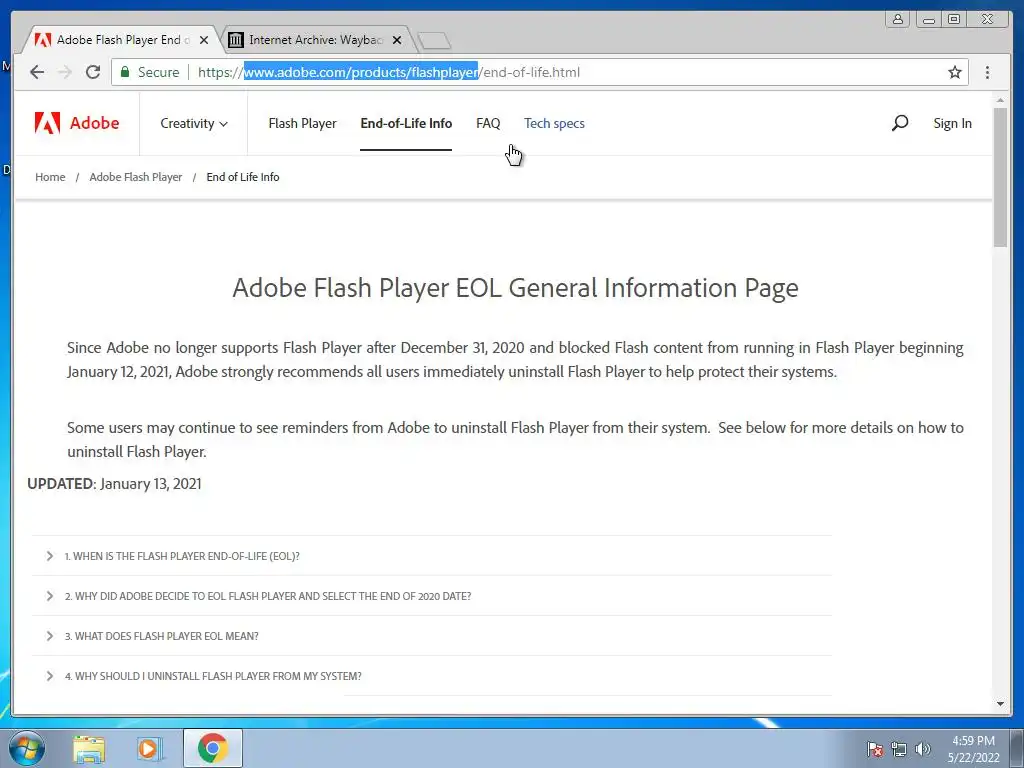Viewport: 1024px width, 768px height.
Task: Click the End of Life Info breadcrumb
Action: pyautogui.click(x=243, y=177)
